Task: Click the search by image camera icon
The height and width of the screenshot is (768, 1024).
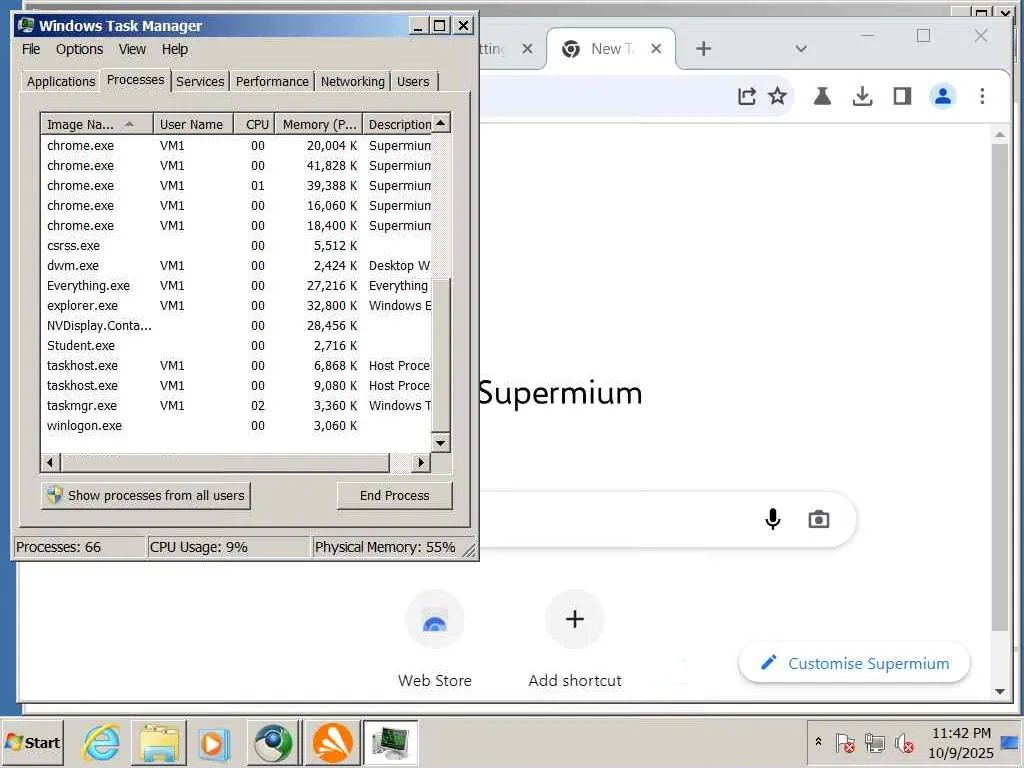Action: coord(818,519)
